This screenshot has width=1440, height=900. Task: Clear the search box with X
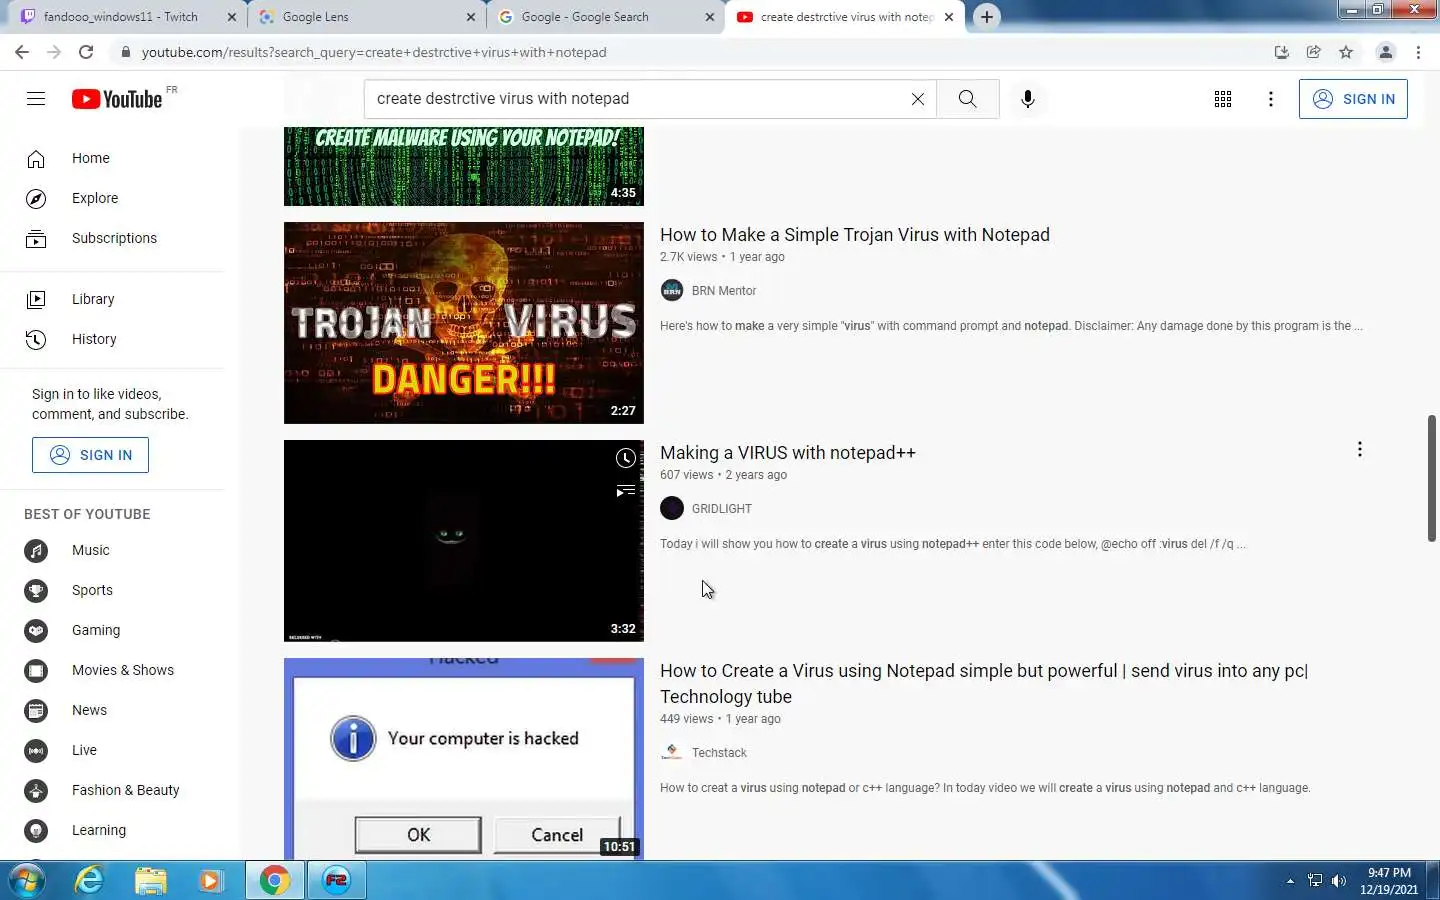coord(918,99)
